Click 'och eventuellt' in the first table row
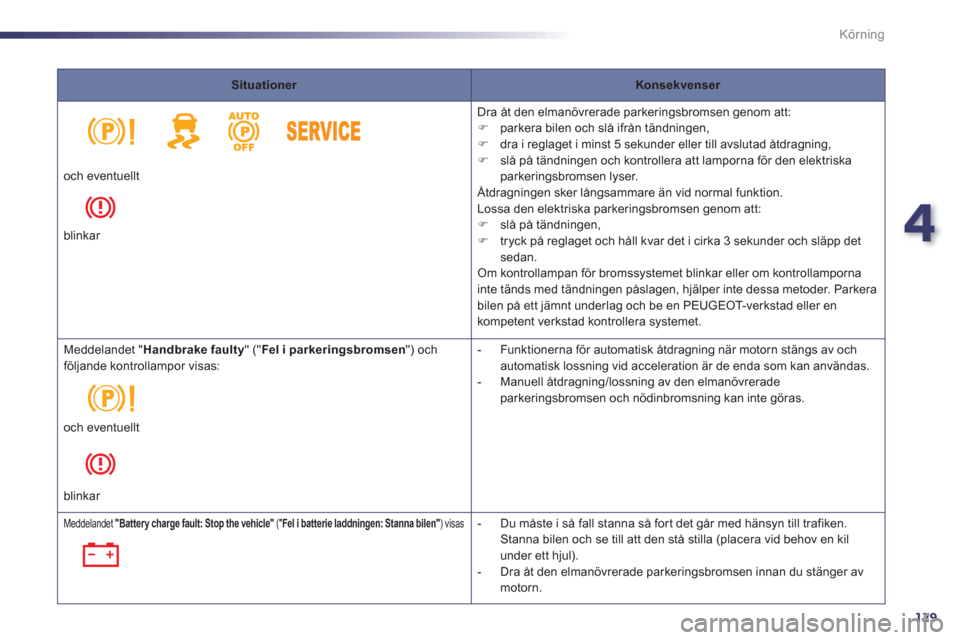This screenshot has width=960, height=640. pyautogui.click(x=102, y=176)
